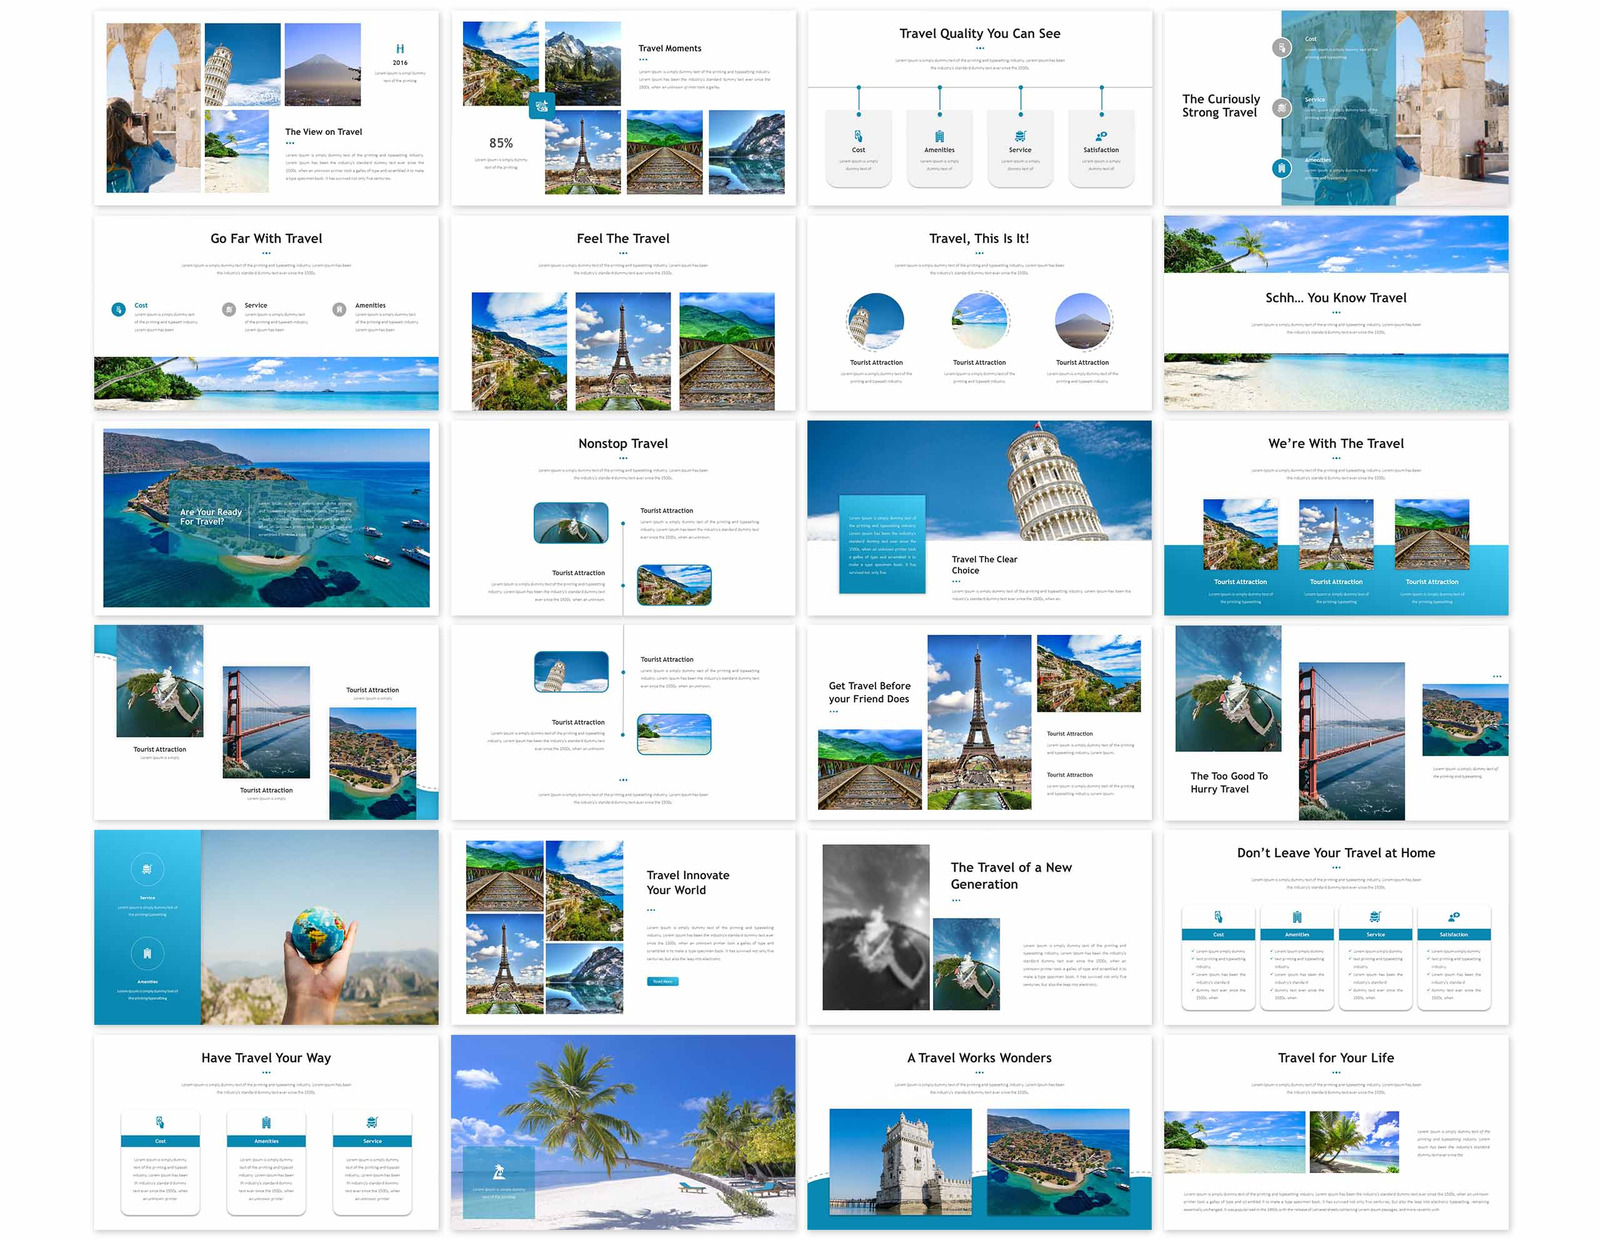The height and width of the screenshot is (1241, 1600).
Task: Click the teal icon badge on the Travel Moments slide
Action: click(542, 103)
